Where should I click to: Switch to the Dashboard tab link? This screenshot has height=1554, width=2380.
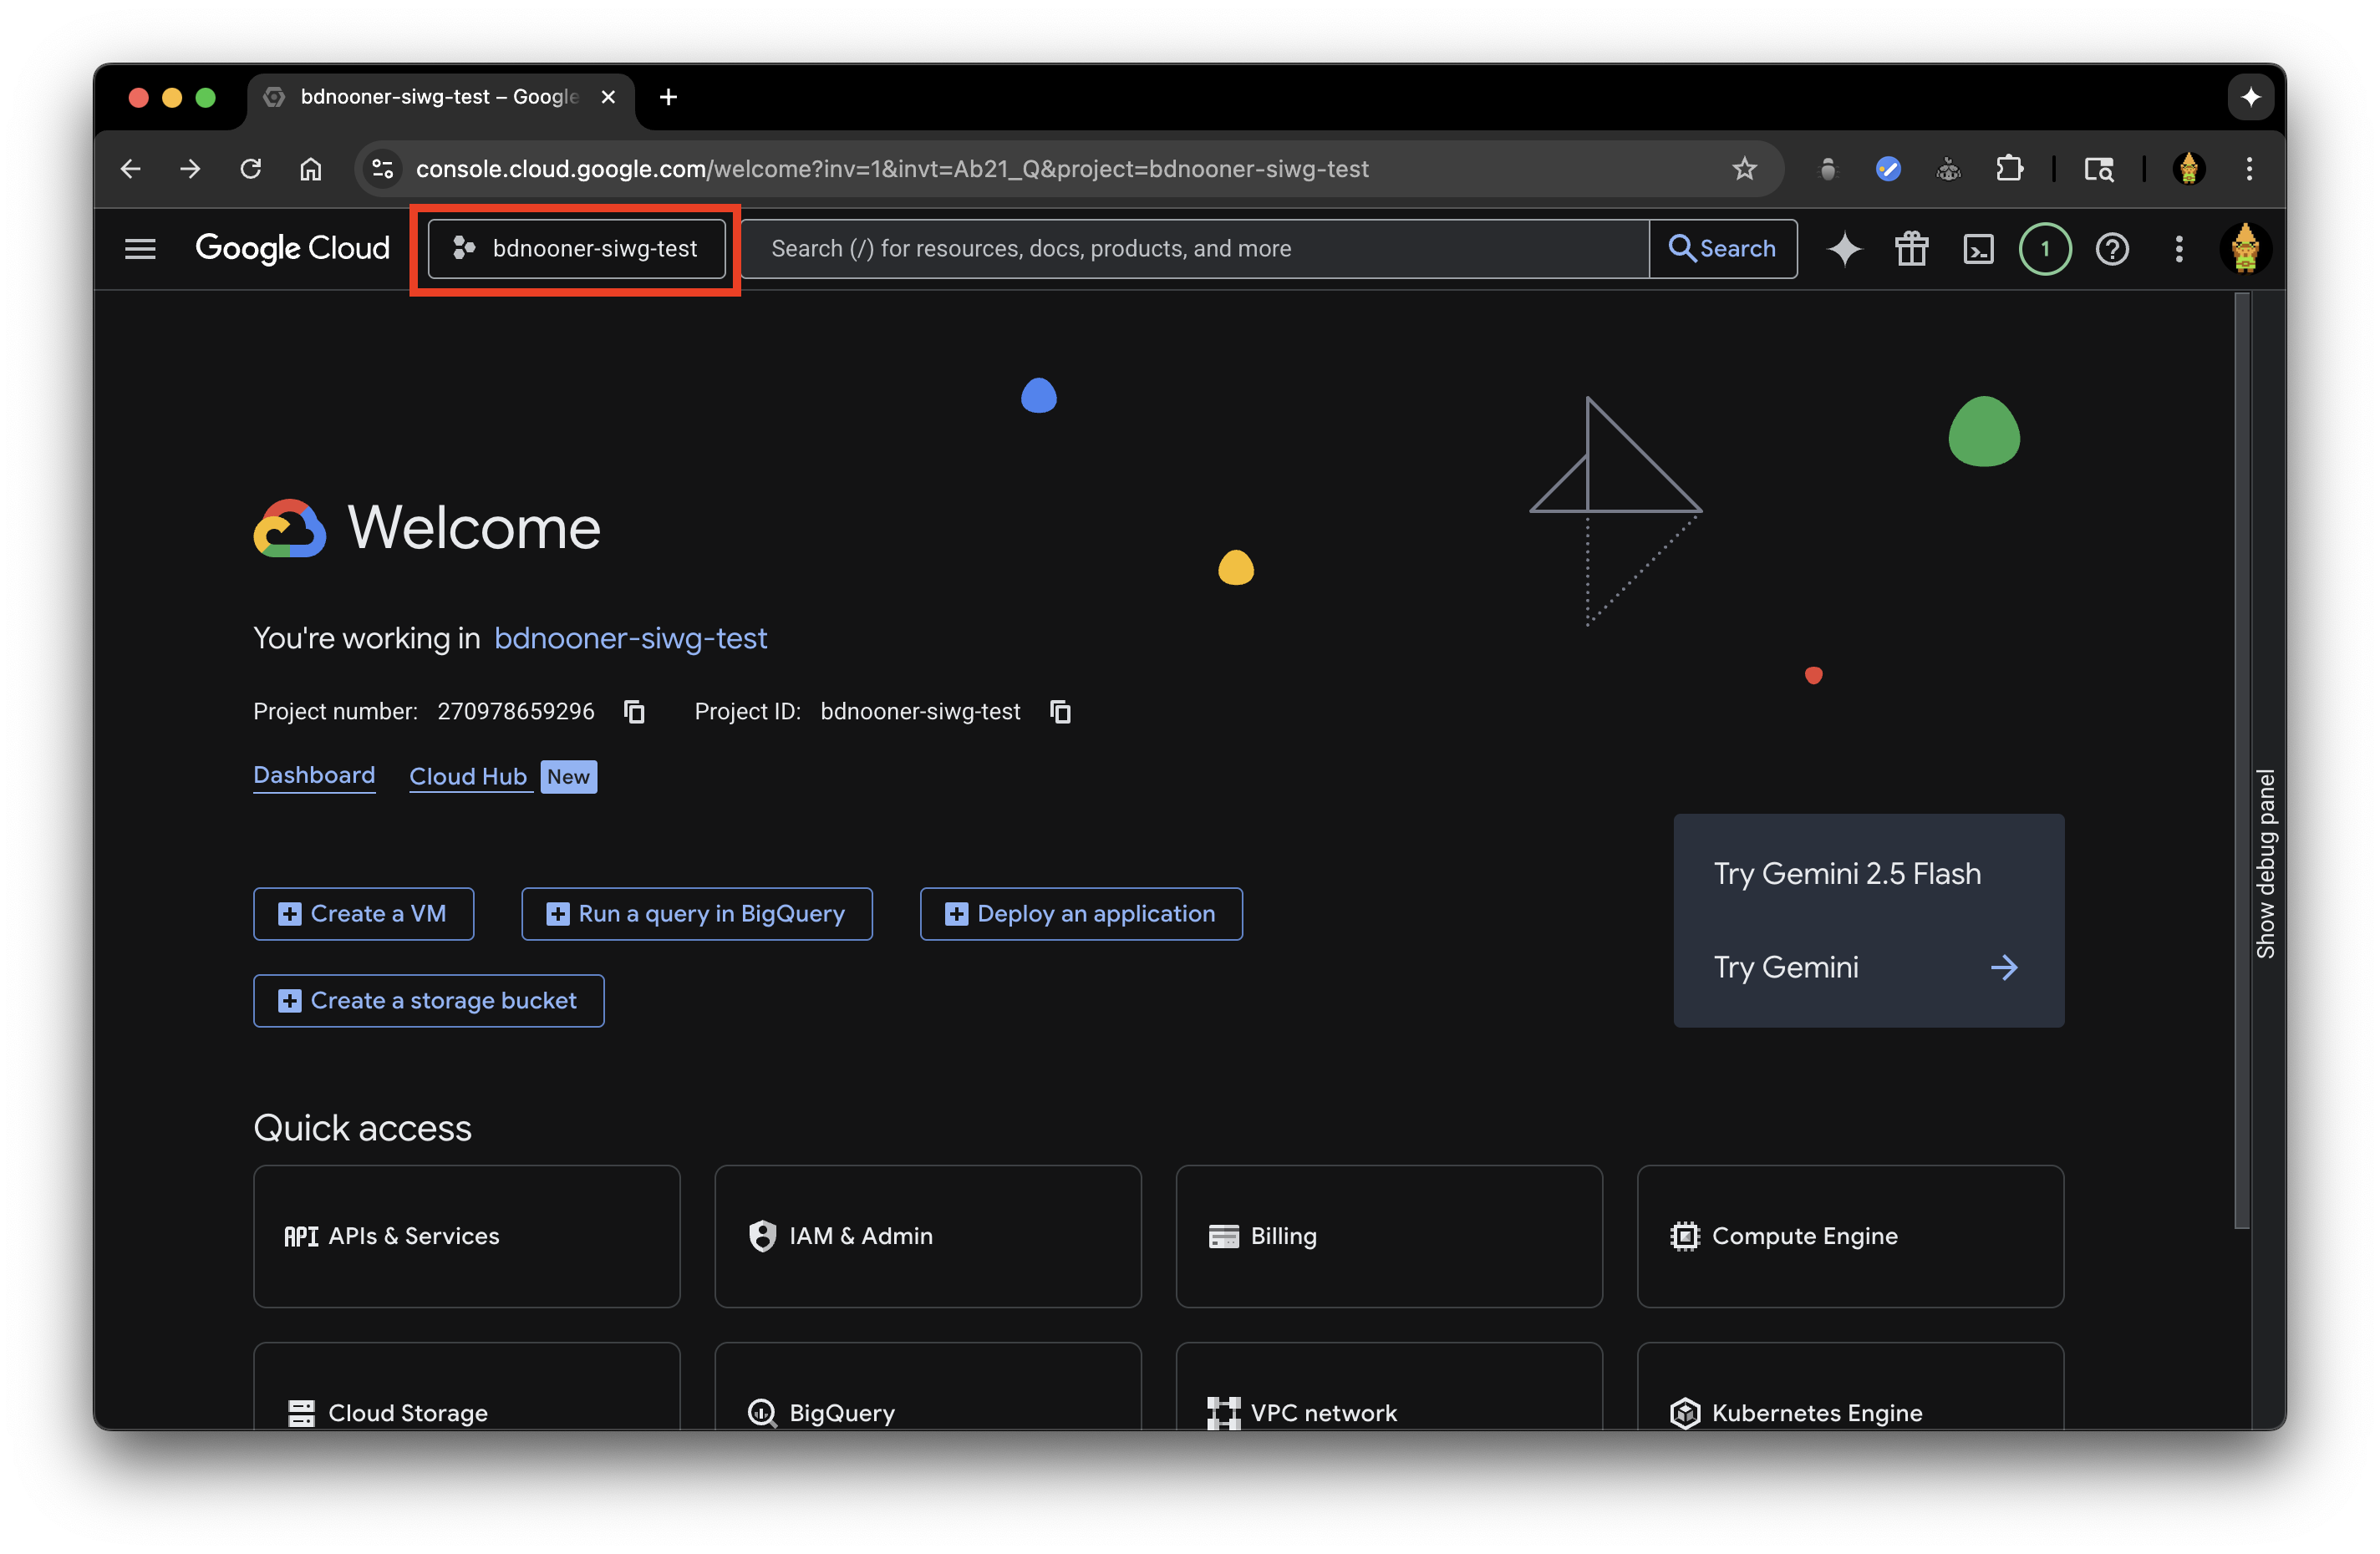[x=314, y=775]
